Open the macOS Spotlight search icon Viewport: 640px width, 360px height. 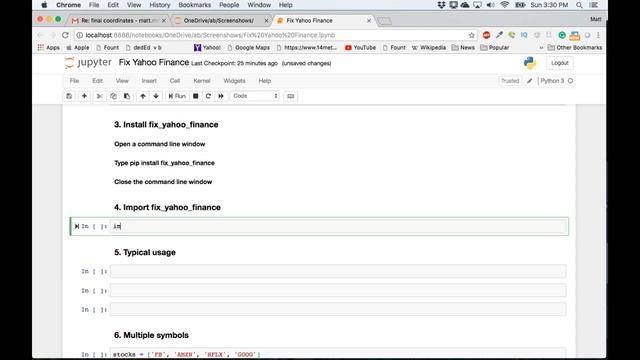click(x=579, y=5)
